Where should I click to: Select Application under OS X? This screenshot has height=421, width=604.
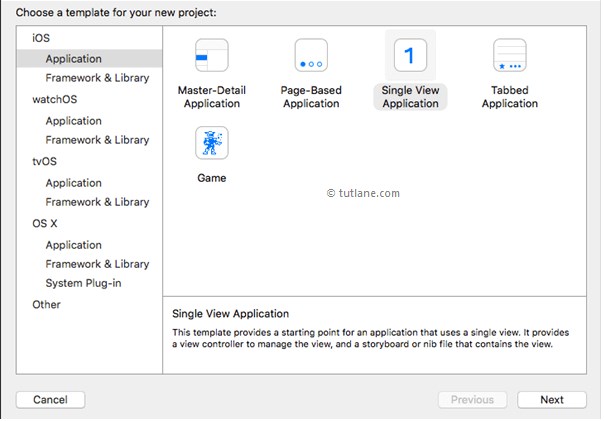pos(73,245)
